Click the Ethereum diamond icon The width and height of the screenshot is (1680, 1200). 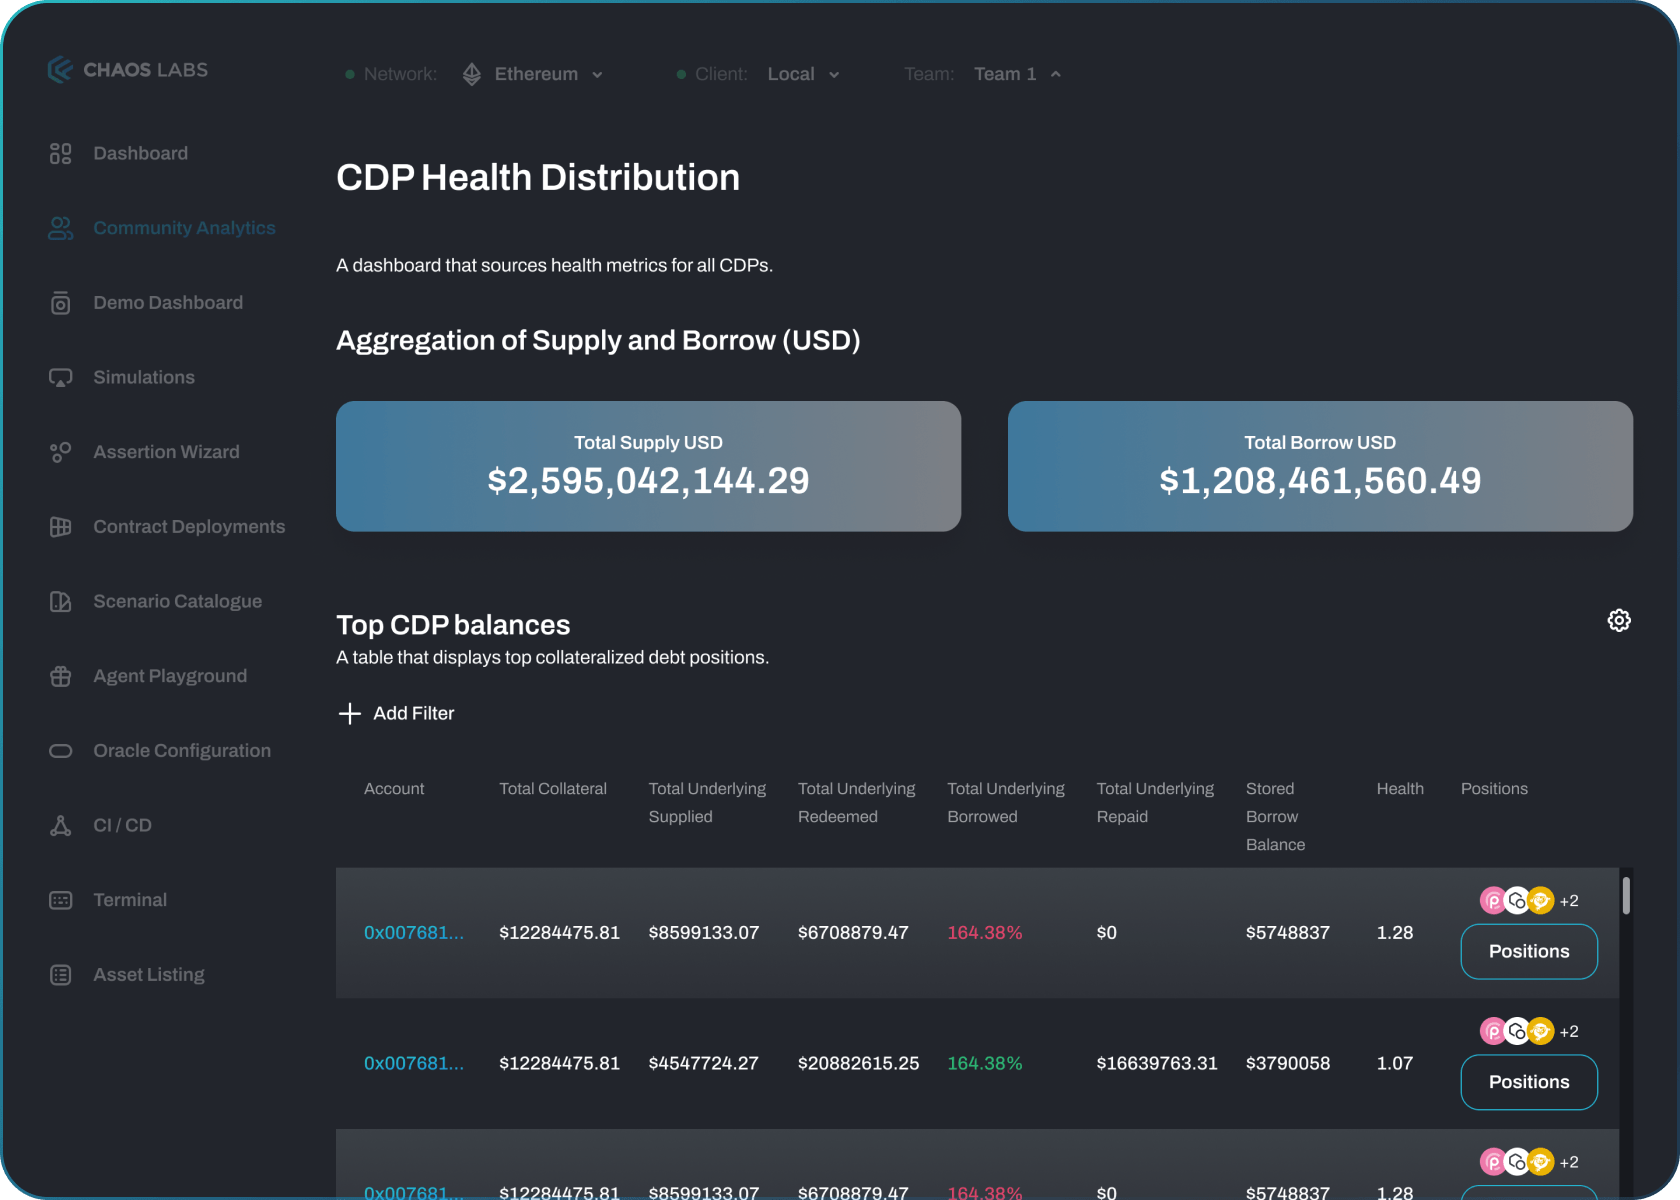[x=472, y=74]
